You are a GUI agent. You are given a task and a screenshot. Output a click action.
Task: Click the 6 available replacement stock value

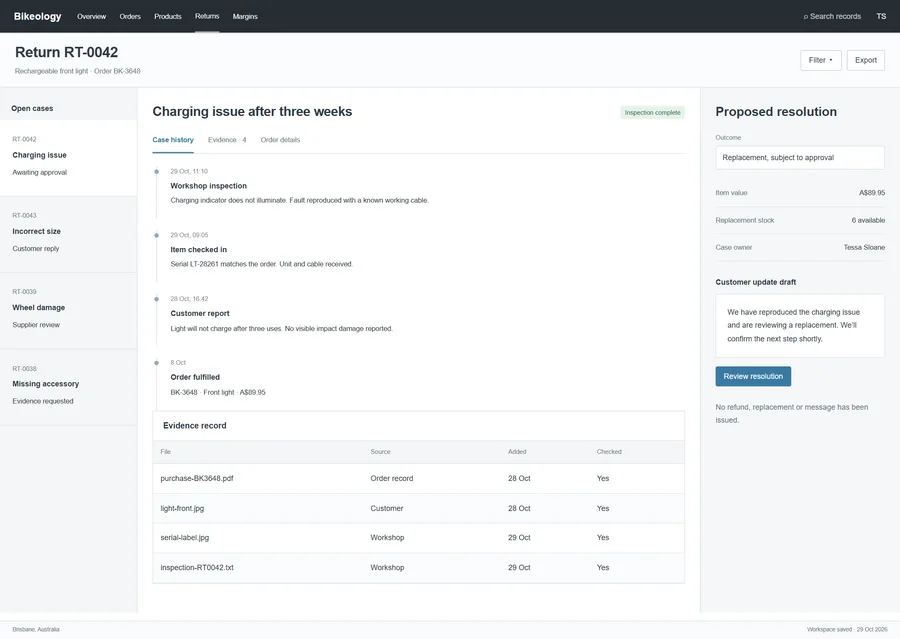click(868, 220)
